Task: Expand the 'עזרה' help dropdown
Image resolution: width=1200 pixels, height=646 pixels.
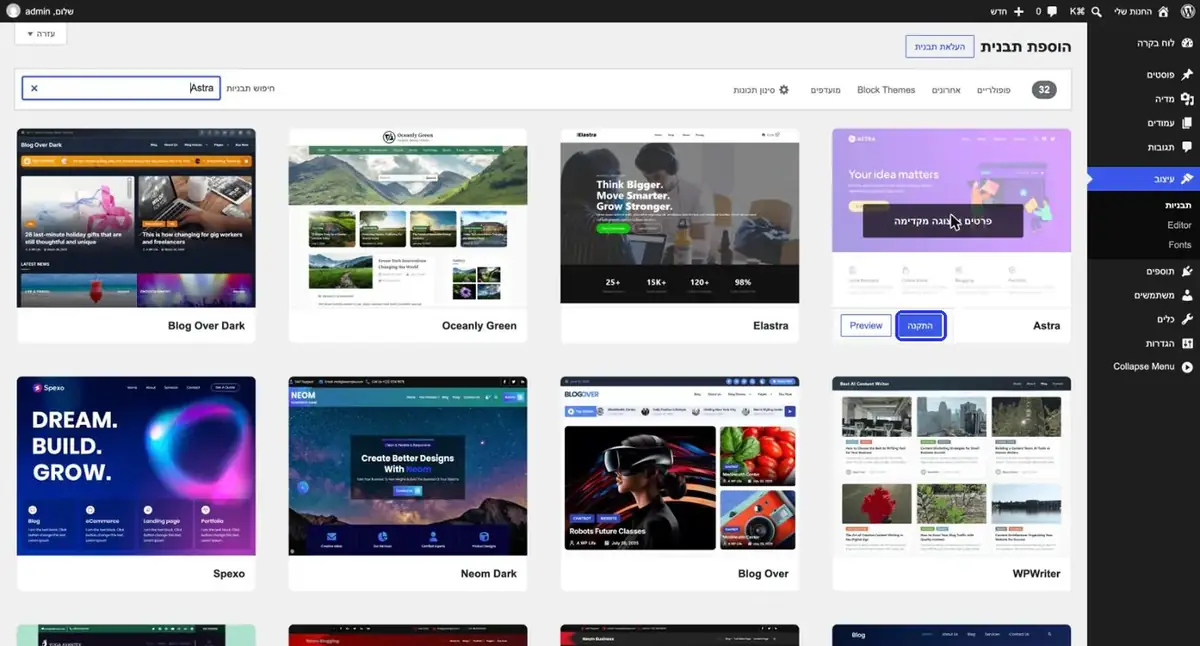Action: click(x=41, y=34)
